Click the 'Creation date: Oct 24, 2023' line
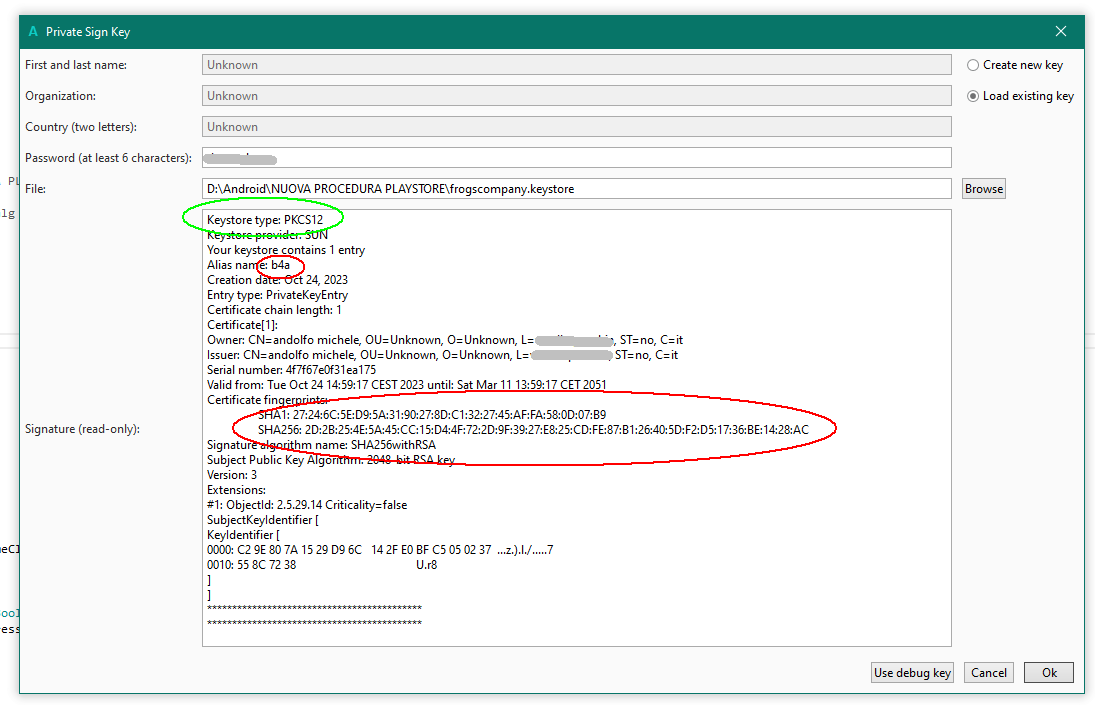This screenshot has width=1095, height=705. pos(277,280)
